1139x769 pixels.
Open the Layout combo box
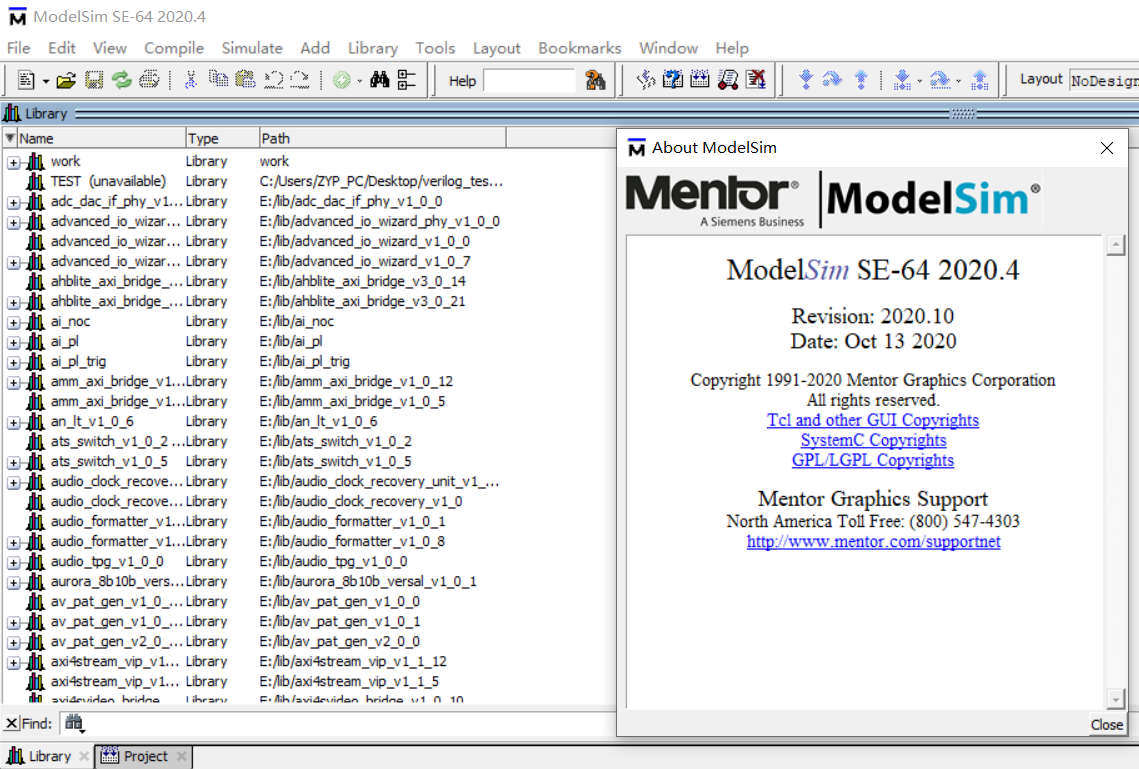tap(1103, 81)
